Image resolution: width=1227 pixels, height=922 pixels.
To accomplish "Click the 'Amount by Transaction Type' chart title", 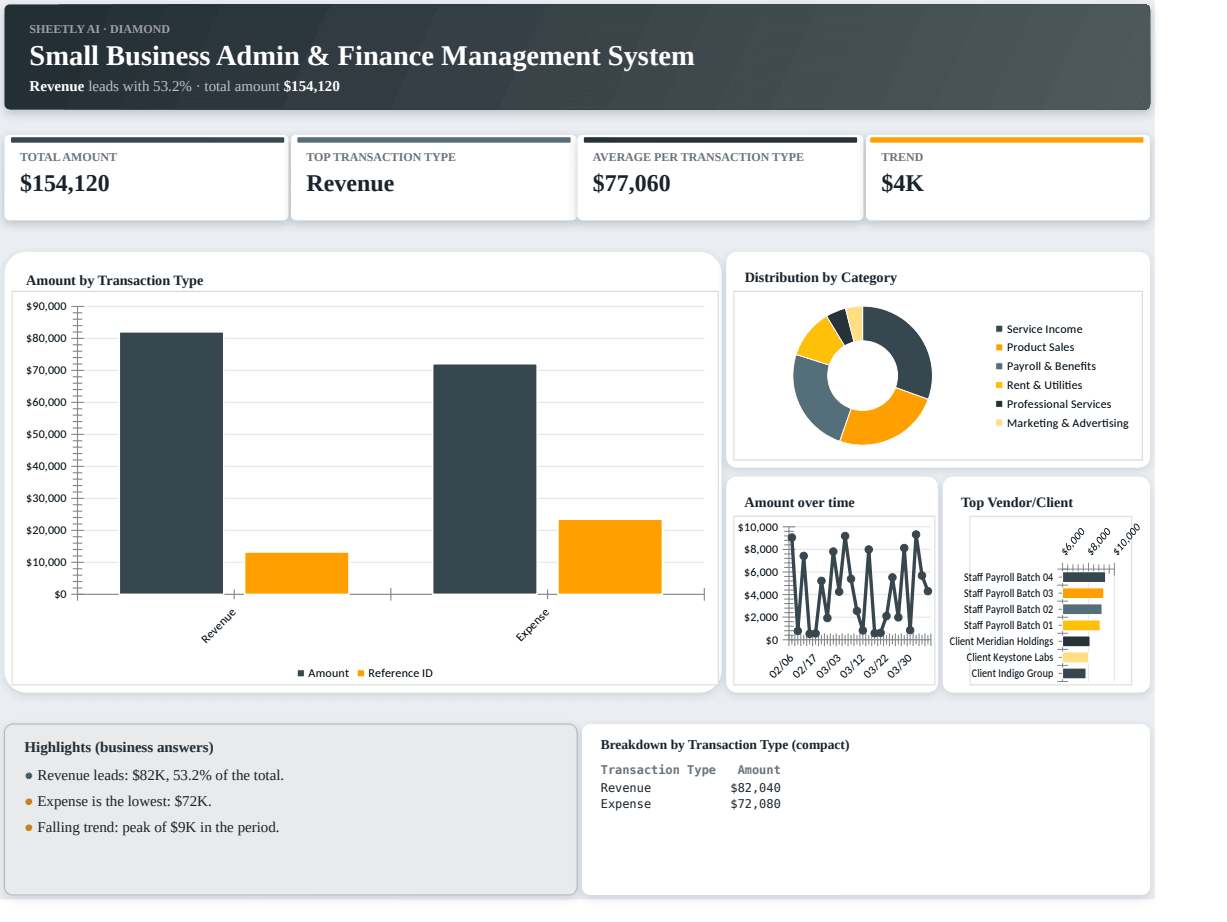I will coord(114,281).
